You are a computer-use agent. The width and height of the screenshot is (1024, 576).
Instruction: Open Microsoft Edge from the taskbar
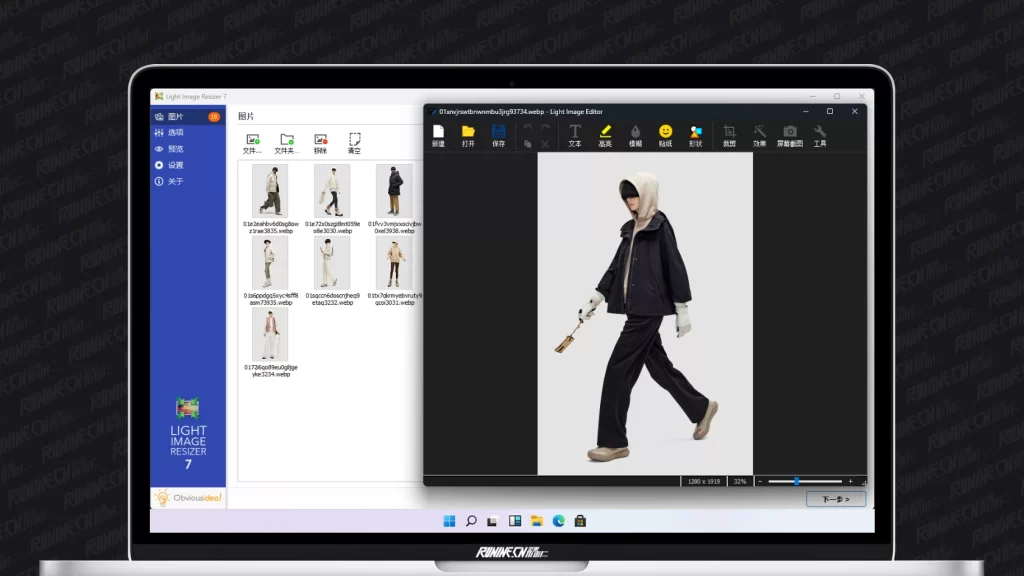click(x=558, y=521)
